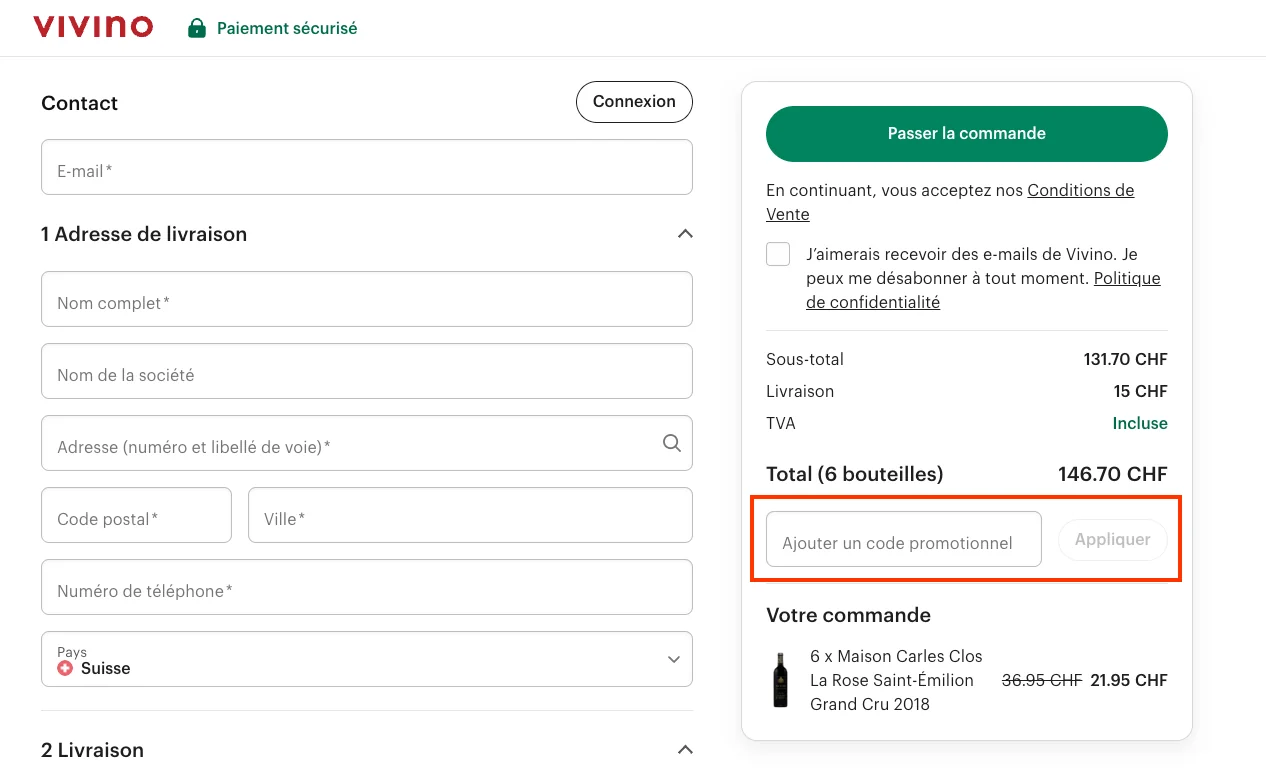Click Passer la commande button
Viewport: 1266px width, 777px height.
tap(967, 134)
